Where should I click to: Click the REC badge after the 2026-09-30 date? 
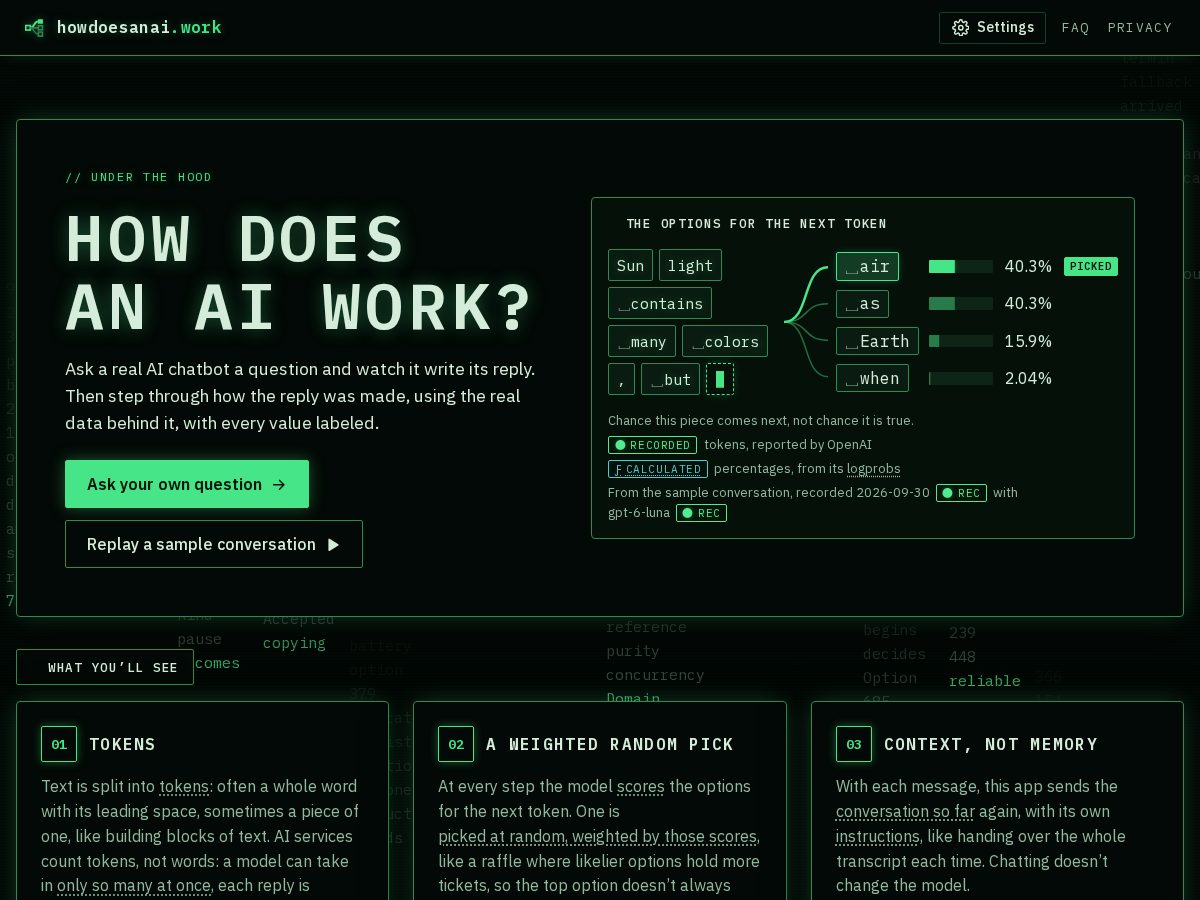coord(961,493)
